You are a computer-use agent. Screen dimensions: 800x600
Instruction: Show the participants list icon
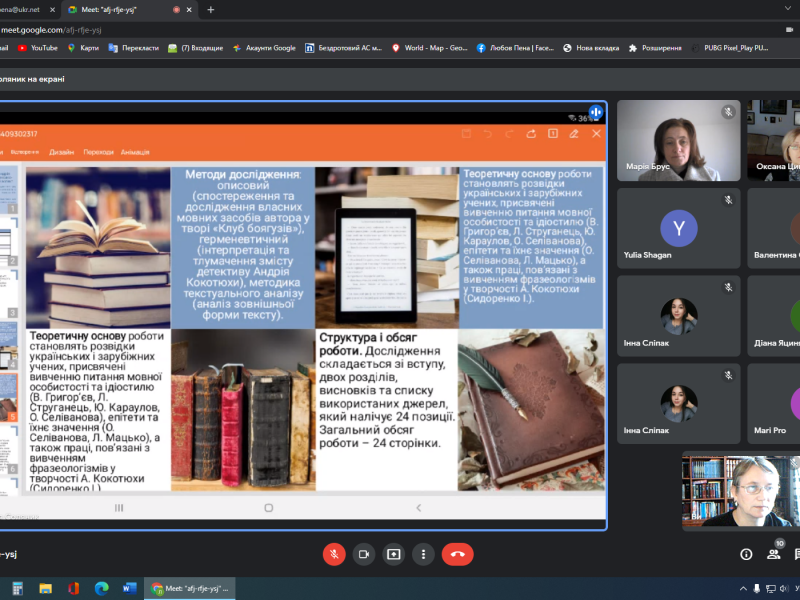[773, 554]
